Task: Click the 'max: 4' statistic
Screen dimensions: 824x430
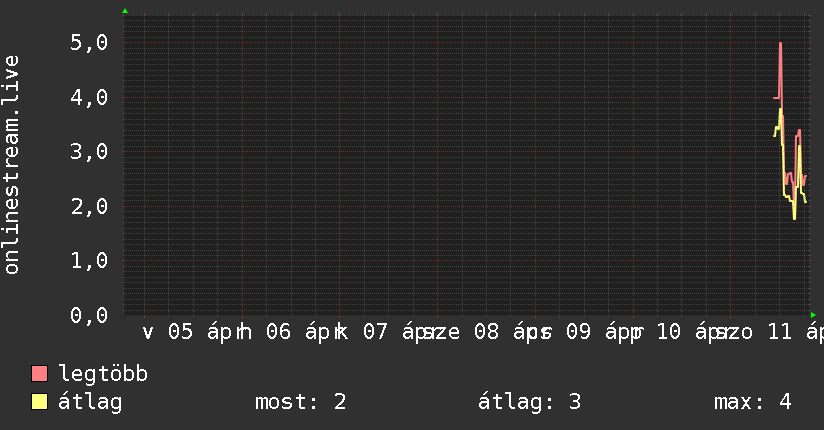Action: coord(753,402)
